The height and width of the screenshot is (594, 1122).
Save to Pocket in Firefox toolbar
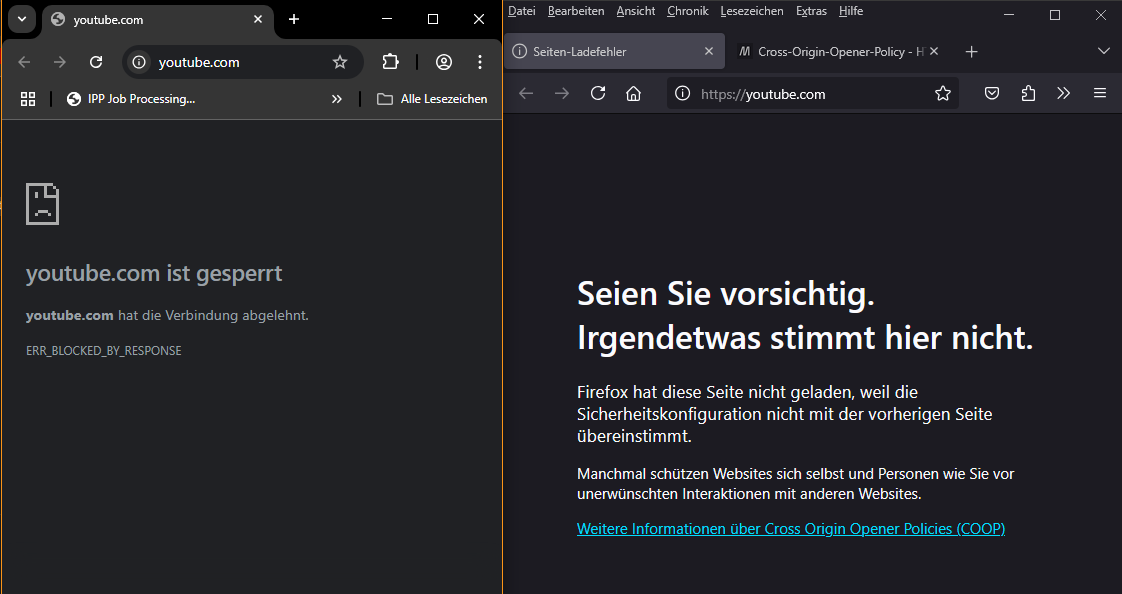pos(992,93)
